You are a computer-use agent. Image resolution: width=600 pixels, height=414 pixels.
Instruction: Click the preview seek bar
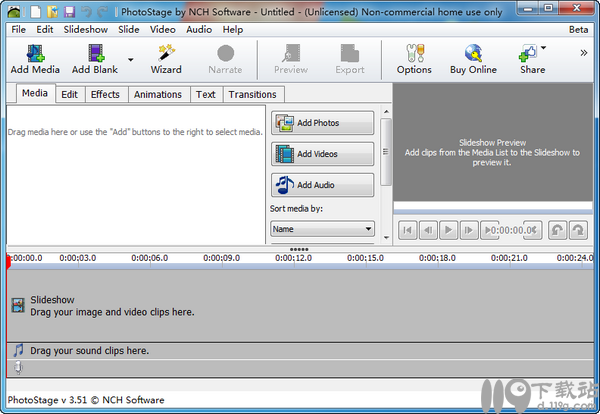coord(493,212)
